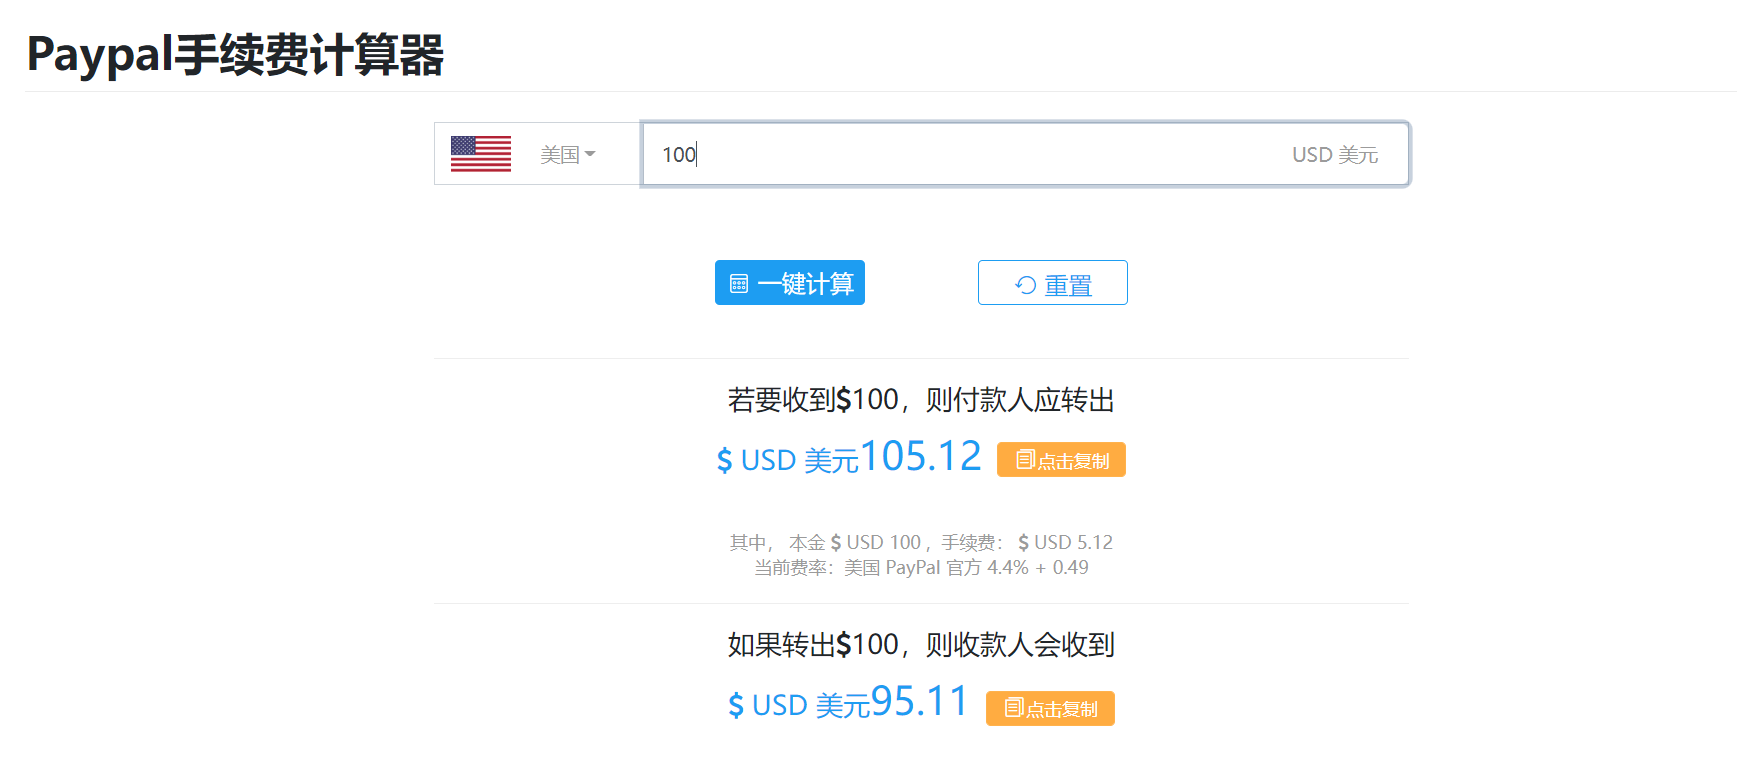1737x766 pixels.
Task: Click the USD 美元 currency suffix label
Action: 1335,155
